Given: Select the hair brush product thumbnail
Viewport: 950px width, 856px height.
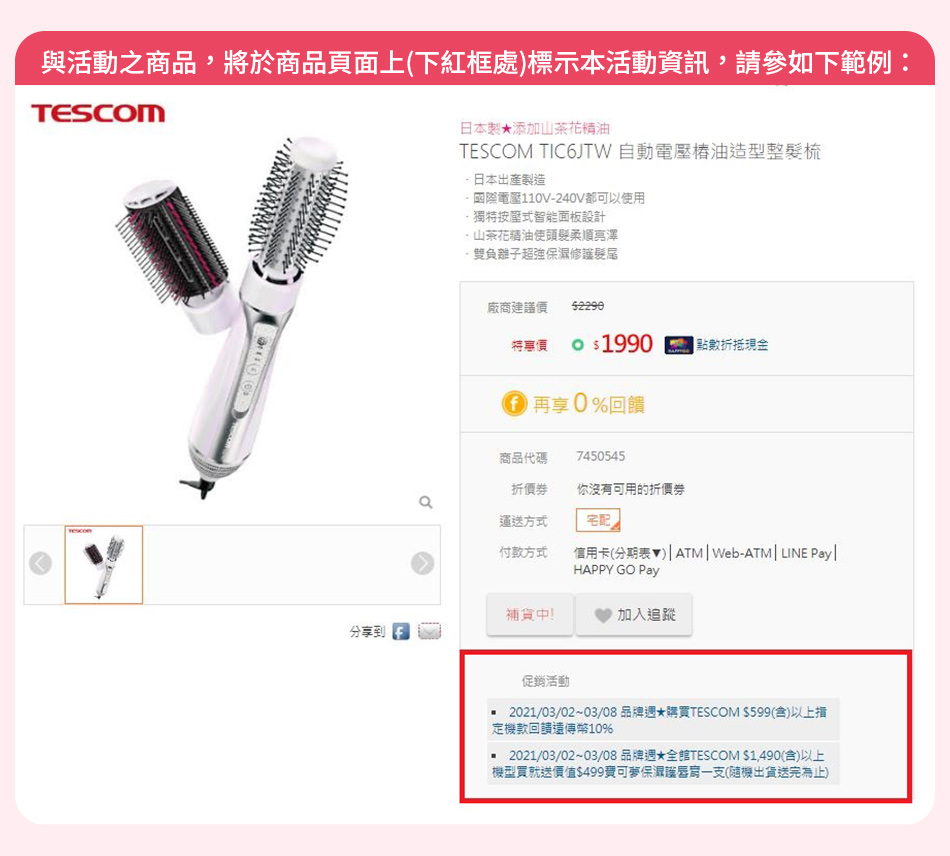Looking at the screenshot, I should 104,565.
